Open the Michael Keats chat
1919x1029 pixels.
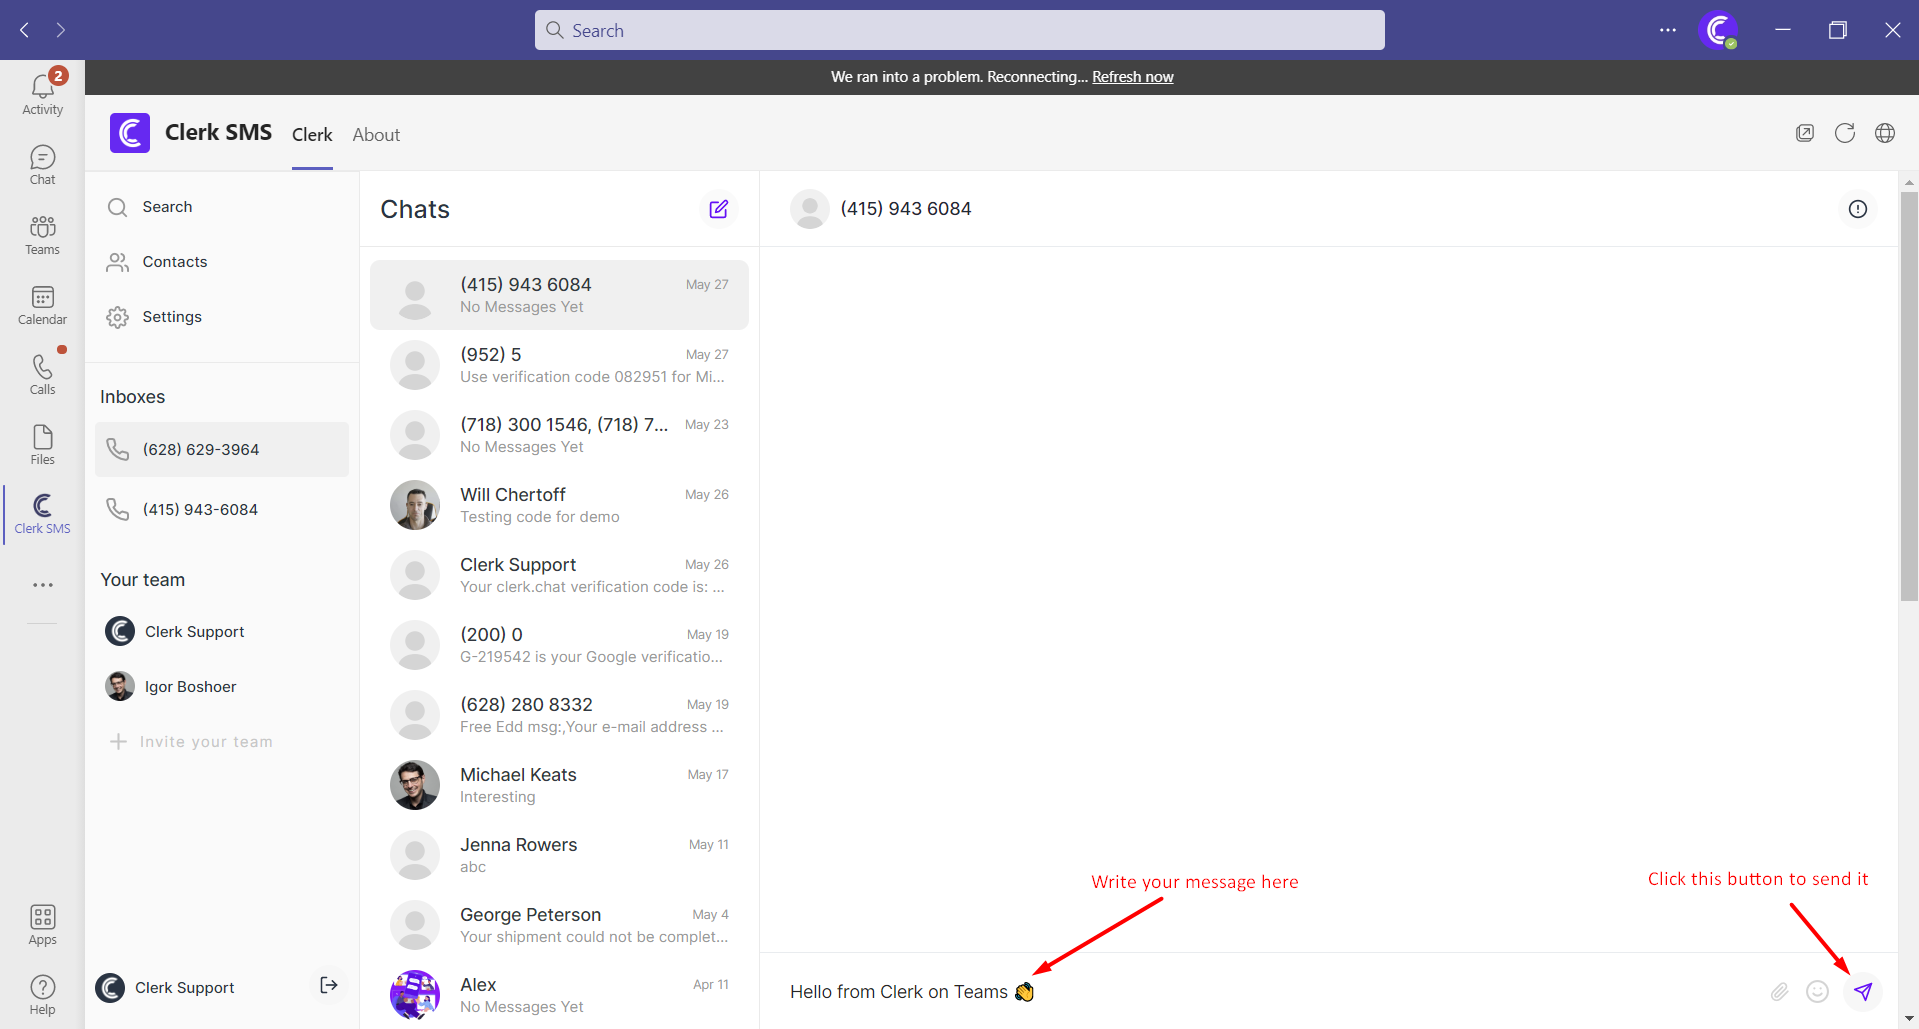[559, 785]
